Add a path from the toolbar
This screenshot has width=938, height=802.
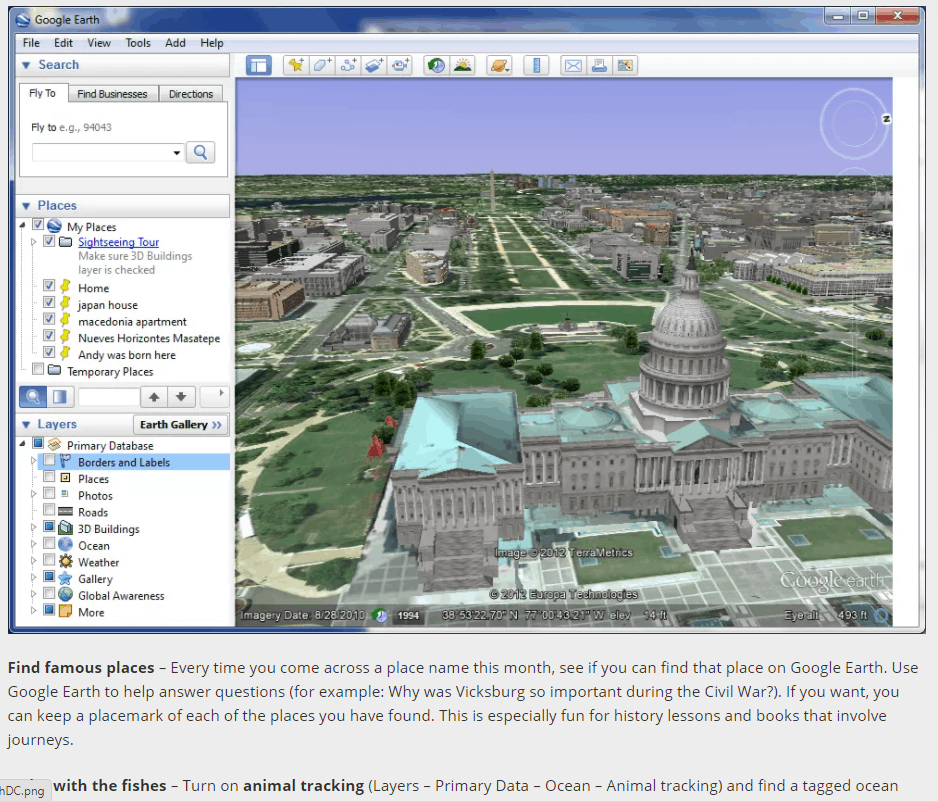pyautogui.click(x=348, y=65)
